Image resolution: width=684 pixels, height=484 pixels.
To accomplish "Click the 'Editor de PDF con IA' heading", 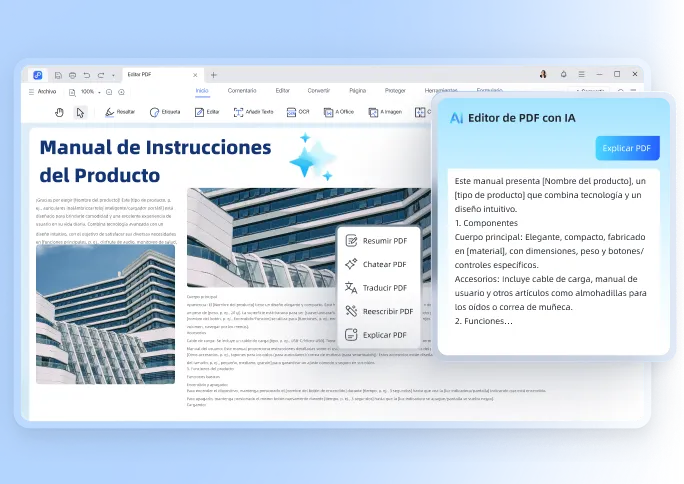I will 522,118.
